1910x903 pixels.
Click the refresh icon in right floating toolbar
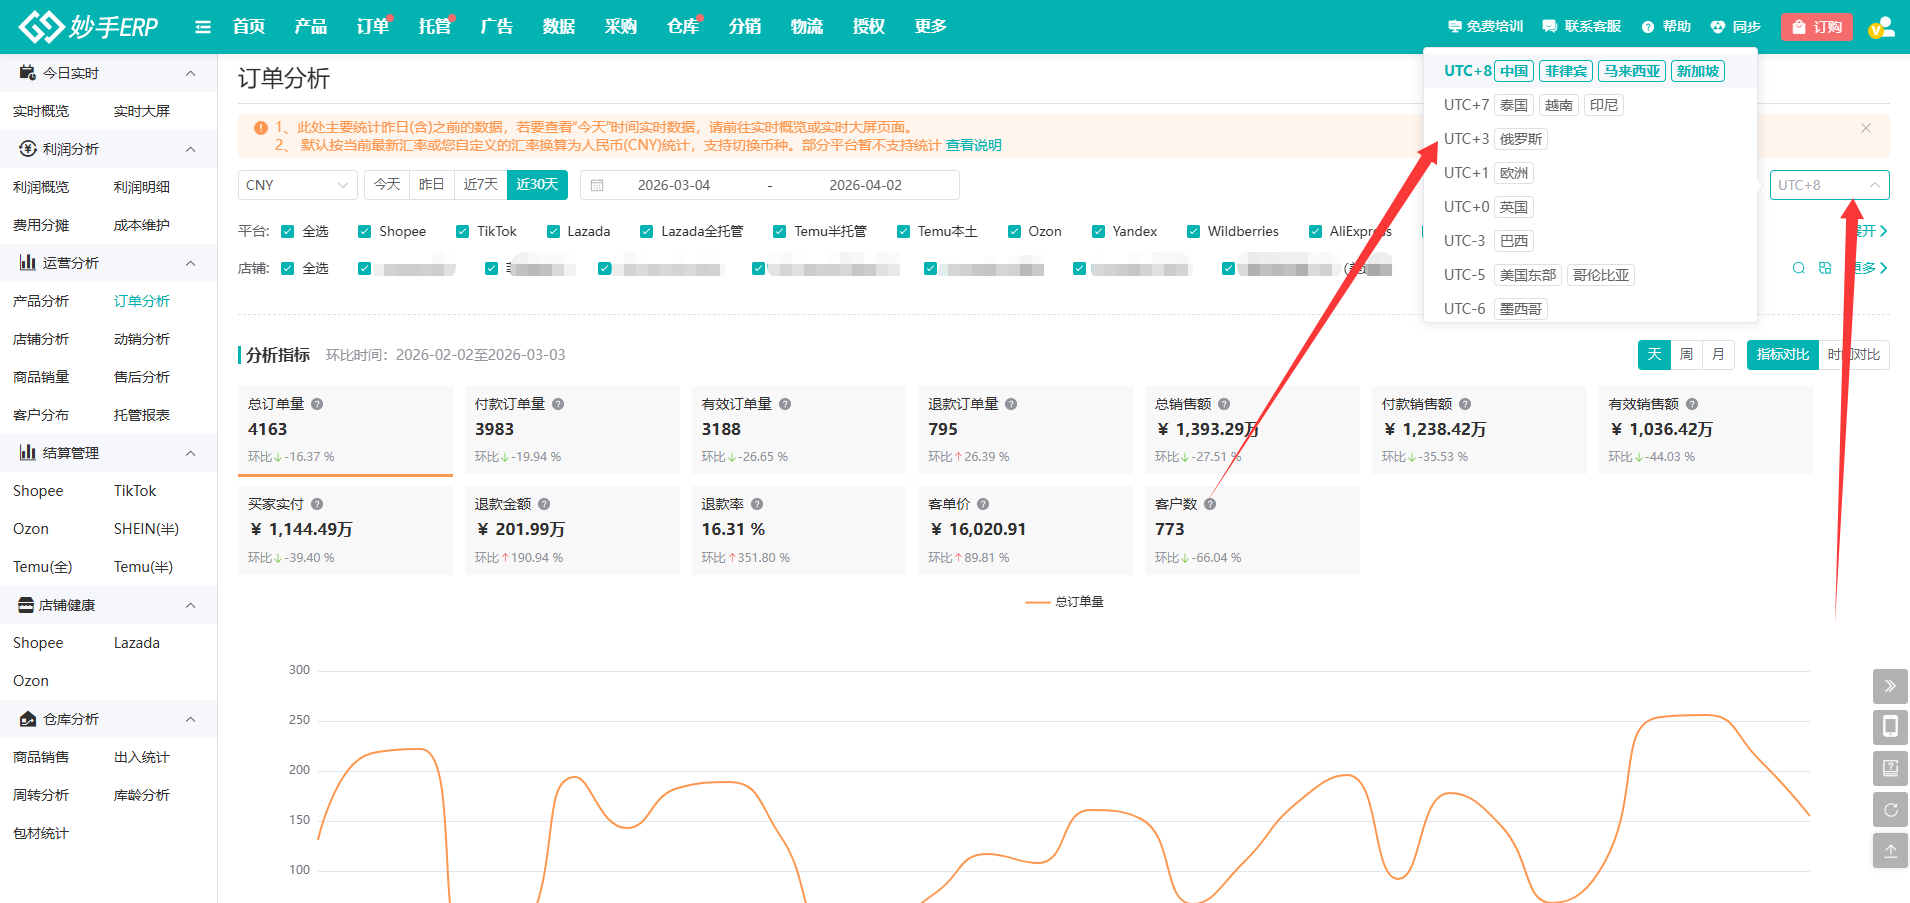point(1890,810)
